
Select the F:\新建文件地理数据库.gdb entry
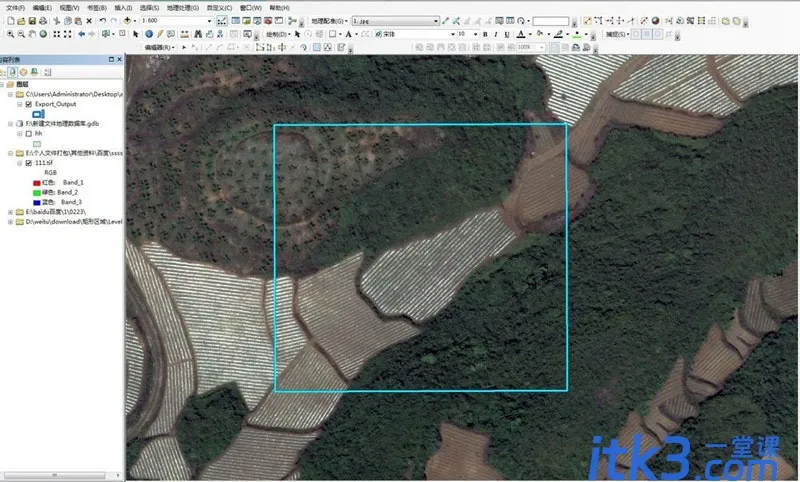pyautogui.click(x=62, y=124)
